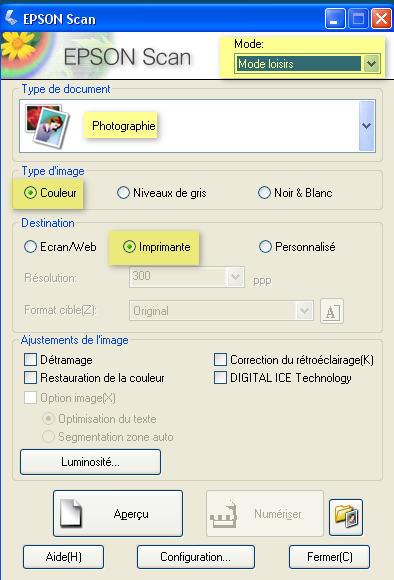
Task: Set destination to Ecran/Web
Action: 30,247
